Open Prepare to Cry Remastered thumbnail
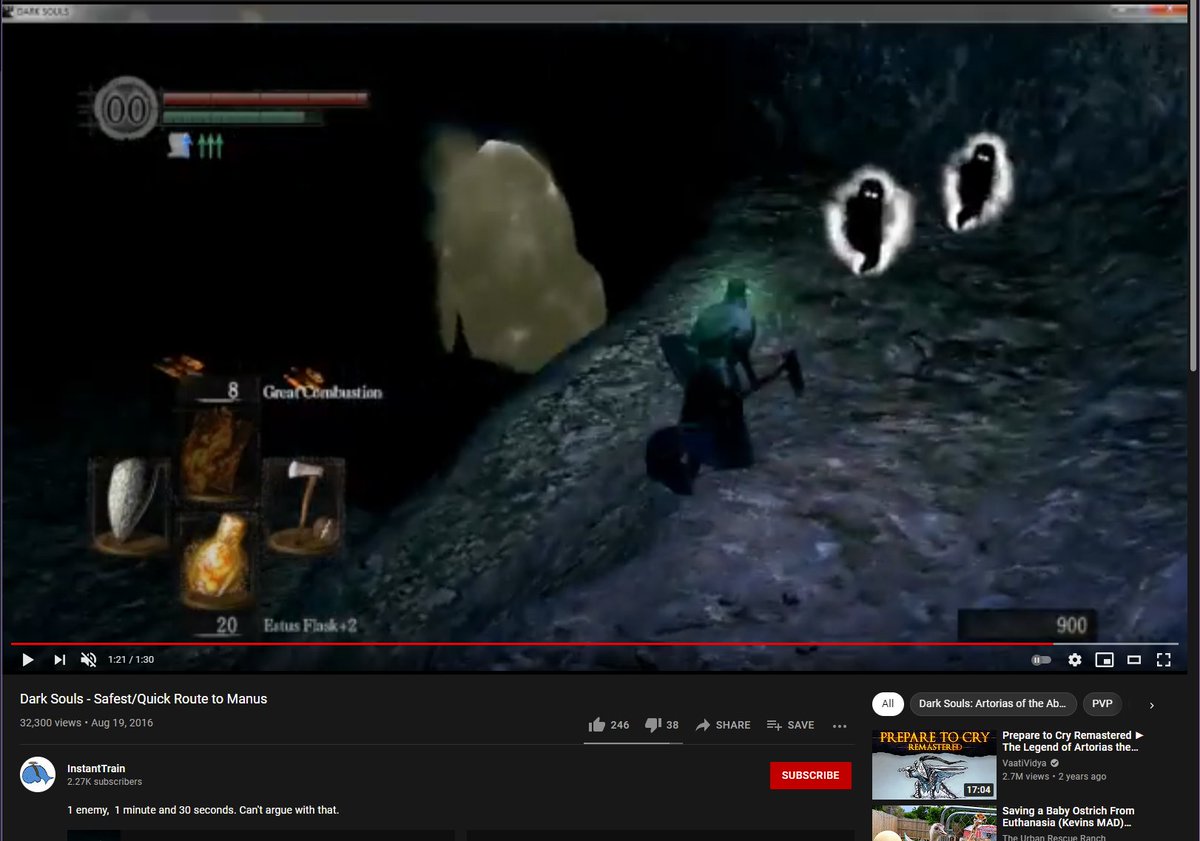This screenshot has height=841, width=1200. pyautogui.click(x=934, y=765)
